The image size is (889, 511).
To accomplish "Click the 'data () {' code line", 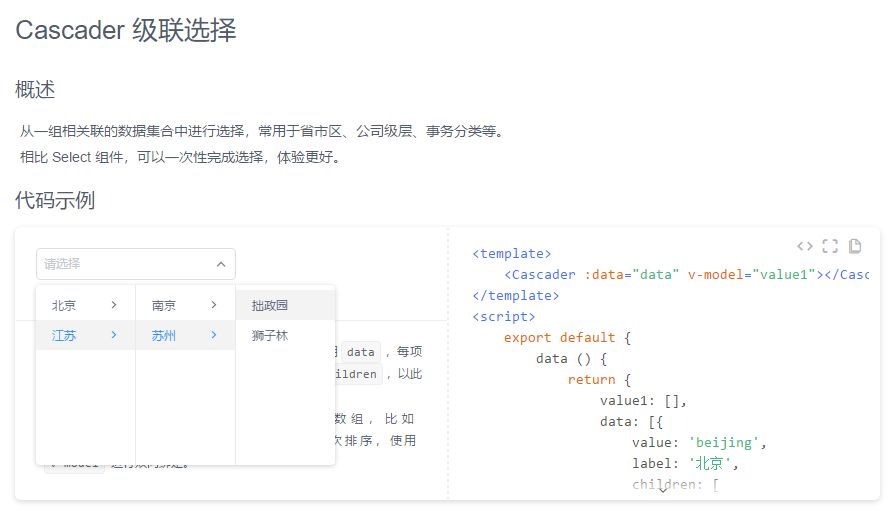I will click(572, 358).
